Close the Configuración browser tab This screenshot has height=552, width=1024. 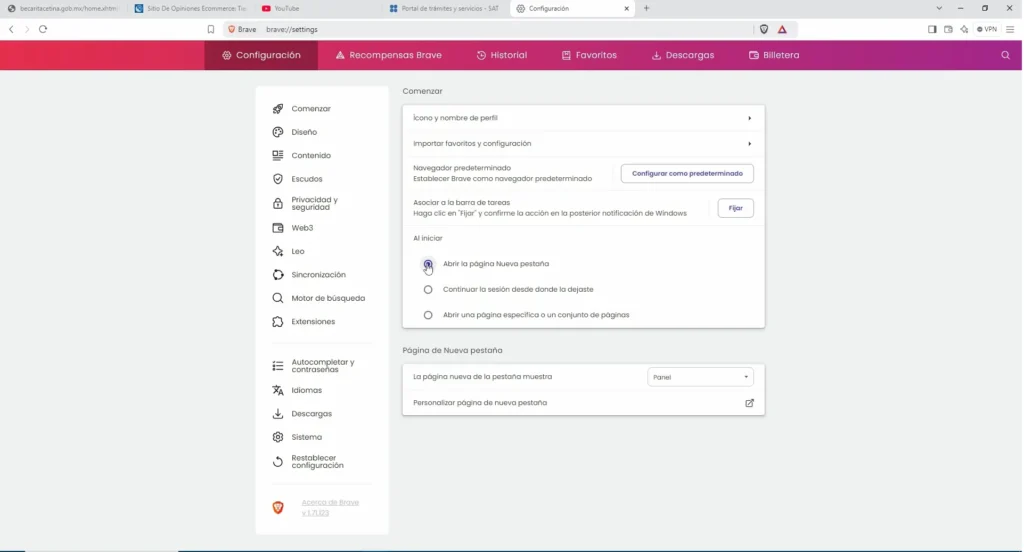tap(626, 8)
